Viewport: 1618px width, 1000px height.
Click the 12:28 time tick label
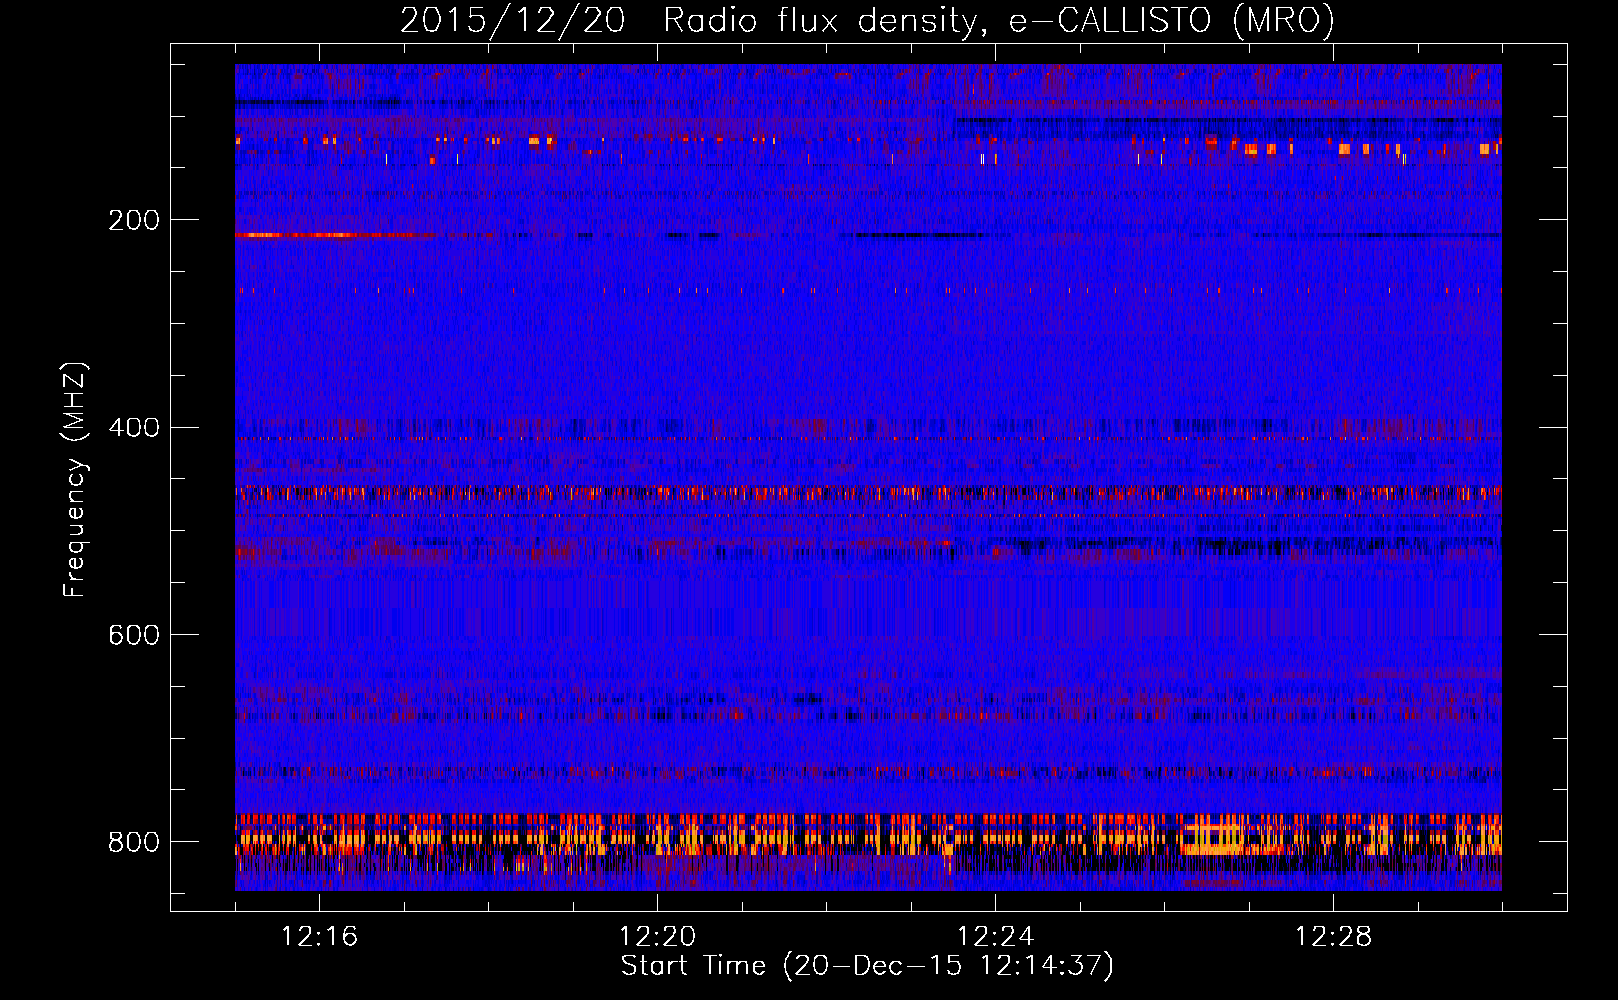coord(1333,937)
